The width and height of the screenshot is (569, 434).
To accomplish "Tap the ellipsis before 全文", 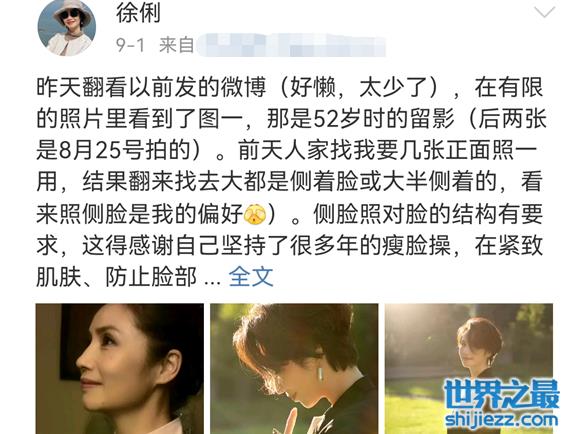I will coord(212,279).
